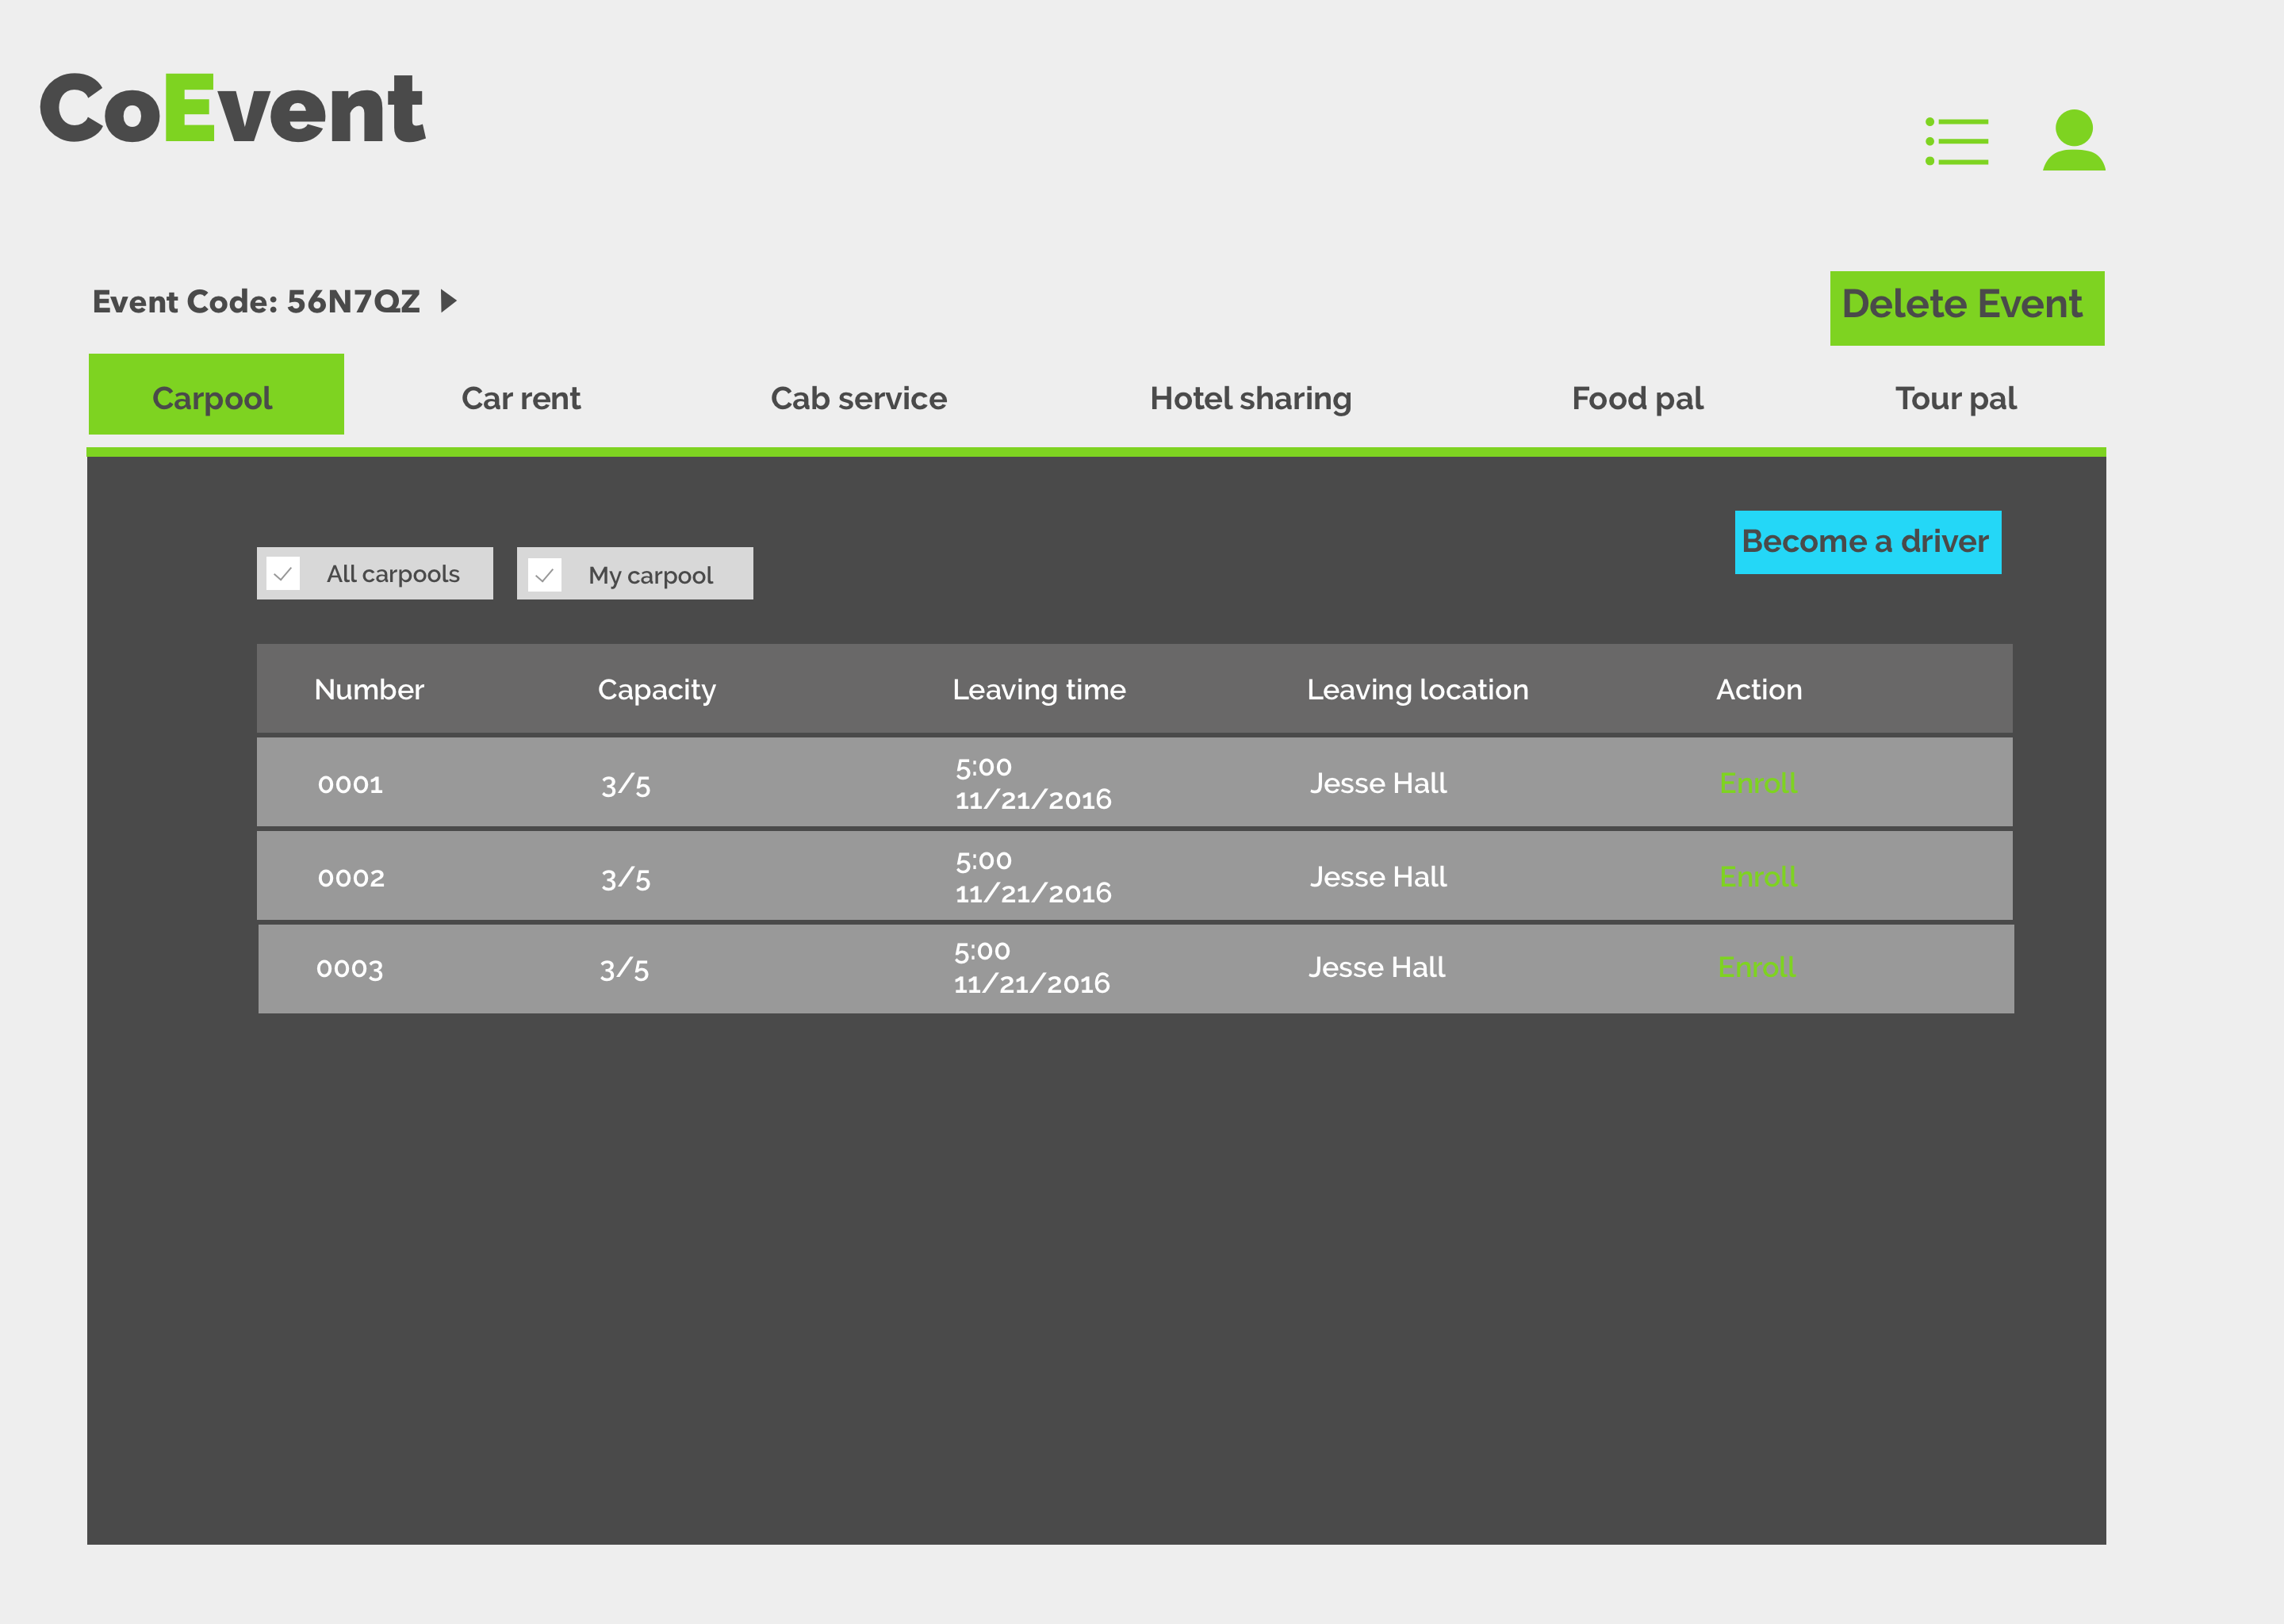Open the list menu icon
The width and height of the screenshot is (2284, 1624).
click(x=1957, y=141)
